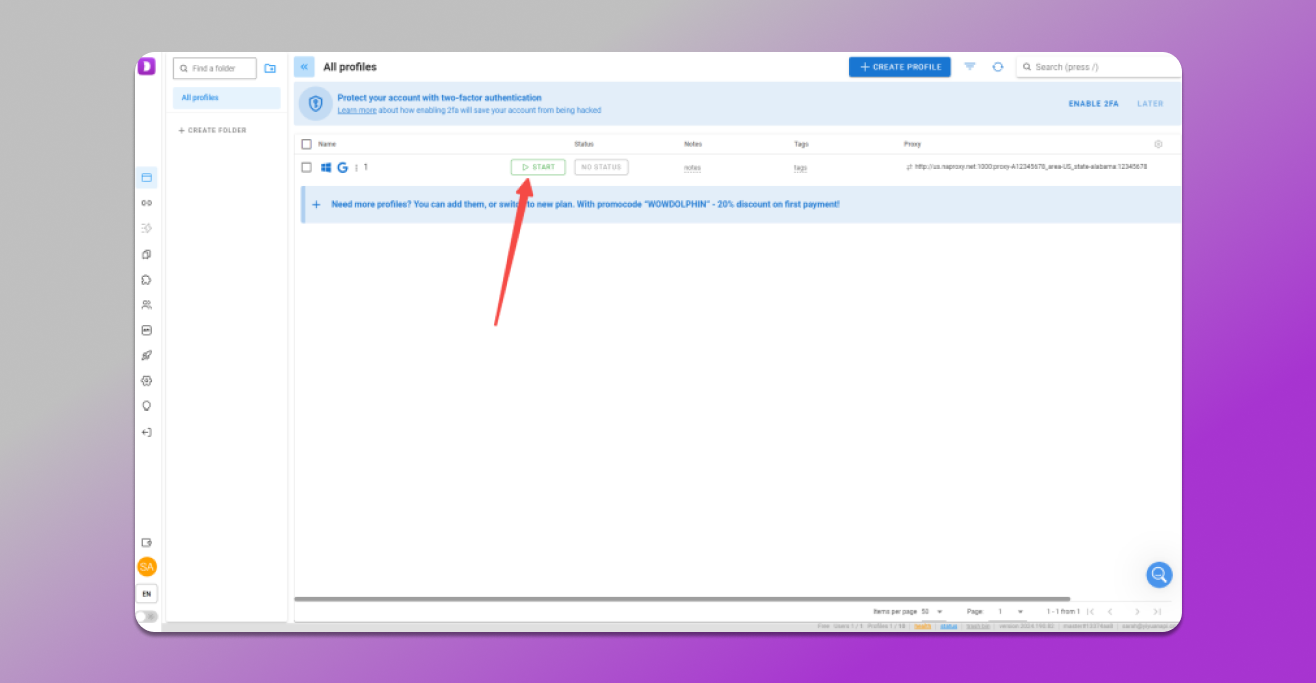This screenshot has height=683, width=1316.
Task: Click the two-factor shield icon
Action: [315, 103]
